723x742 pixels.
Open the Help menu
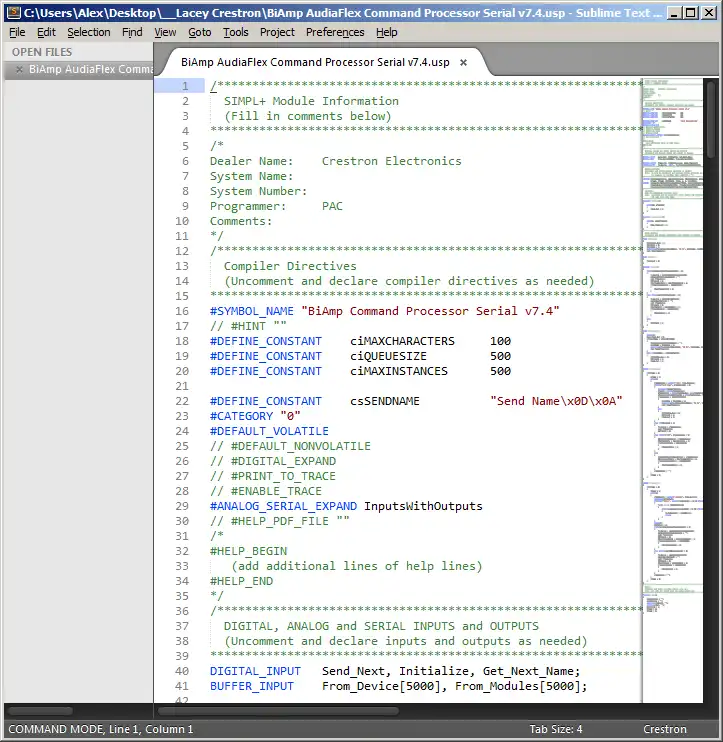click(387, 32)
